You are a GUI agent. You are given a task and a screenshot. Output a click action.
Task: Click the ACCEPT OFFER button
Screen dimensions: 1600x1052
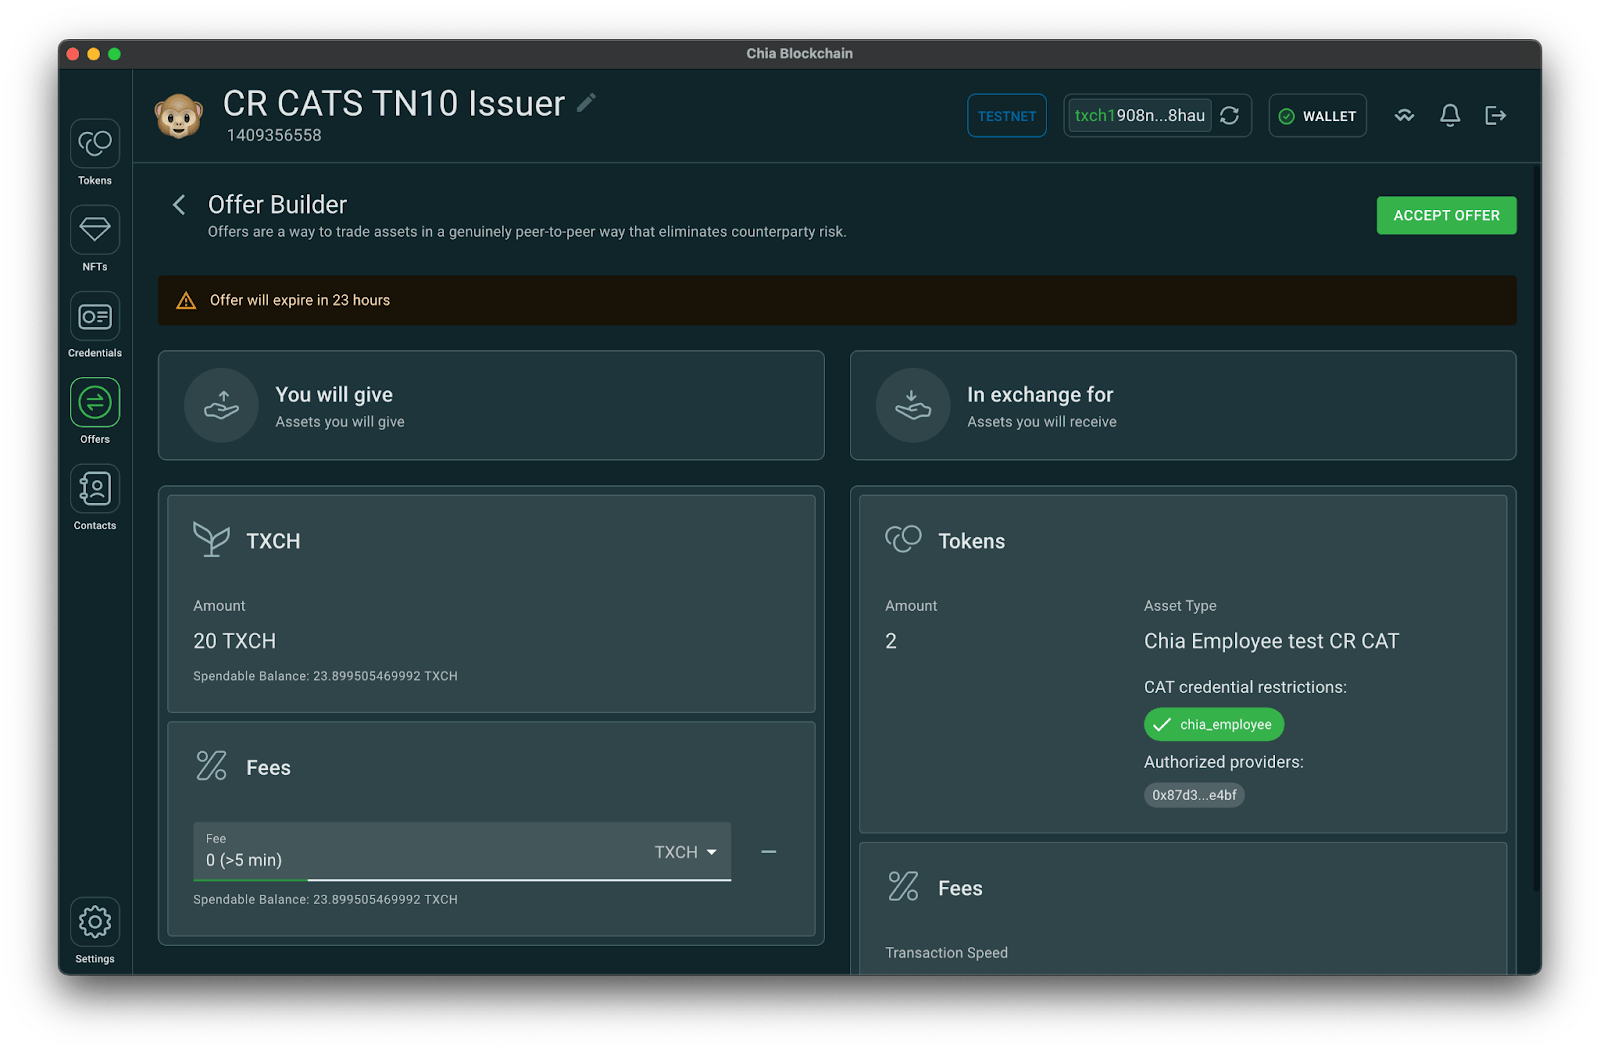coord(1445,216)
